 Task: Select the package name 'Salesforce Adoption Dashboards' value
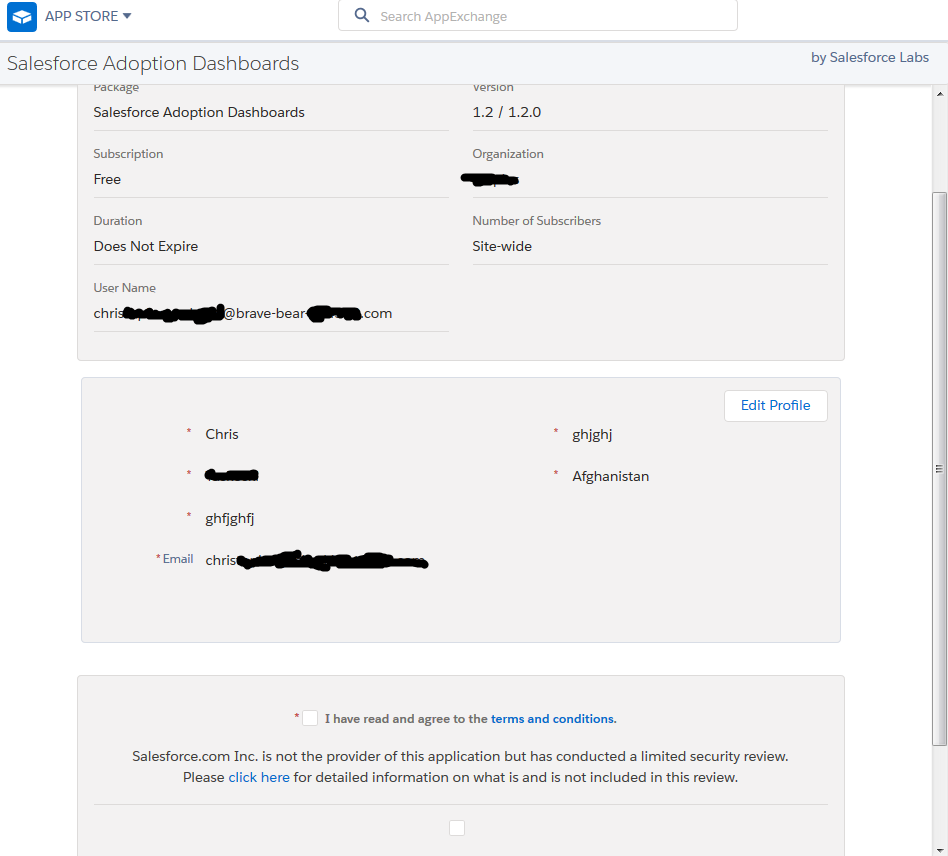(x=199, y=112)
